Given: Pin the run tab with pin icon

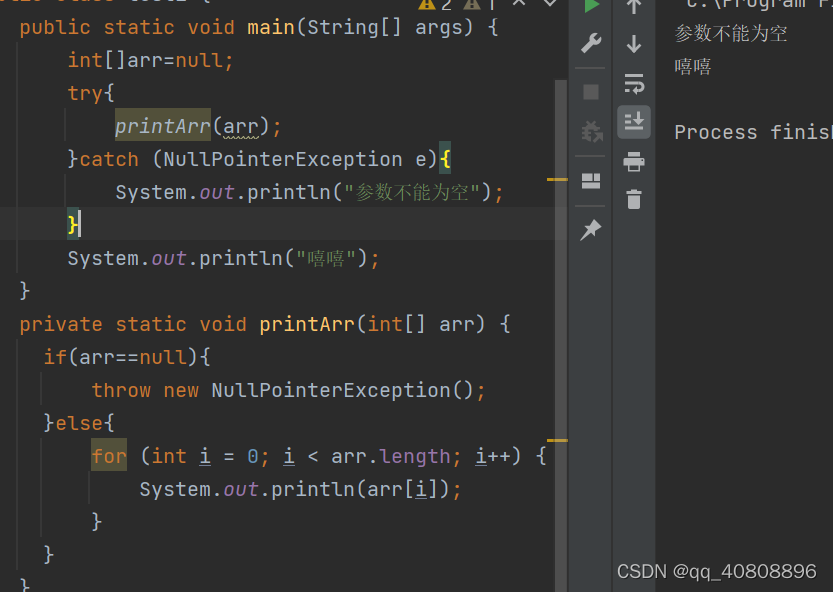Looking at the screenshot, I should coord(591,230).
